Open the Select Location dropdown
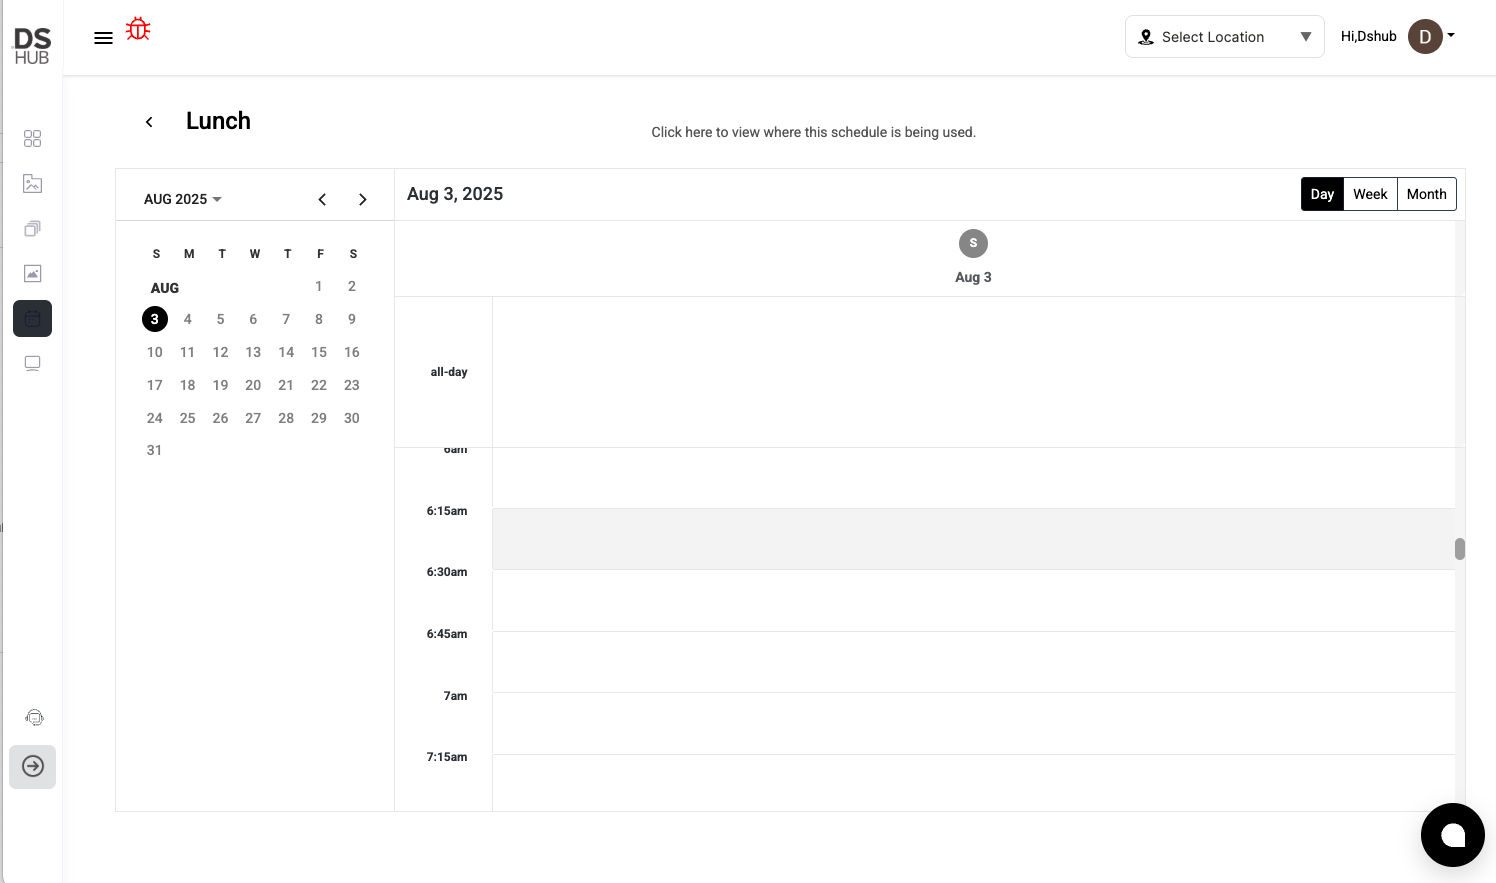Image resolution: width=1496 pixels, height=883 pixels. 1224,37
